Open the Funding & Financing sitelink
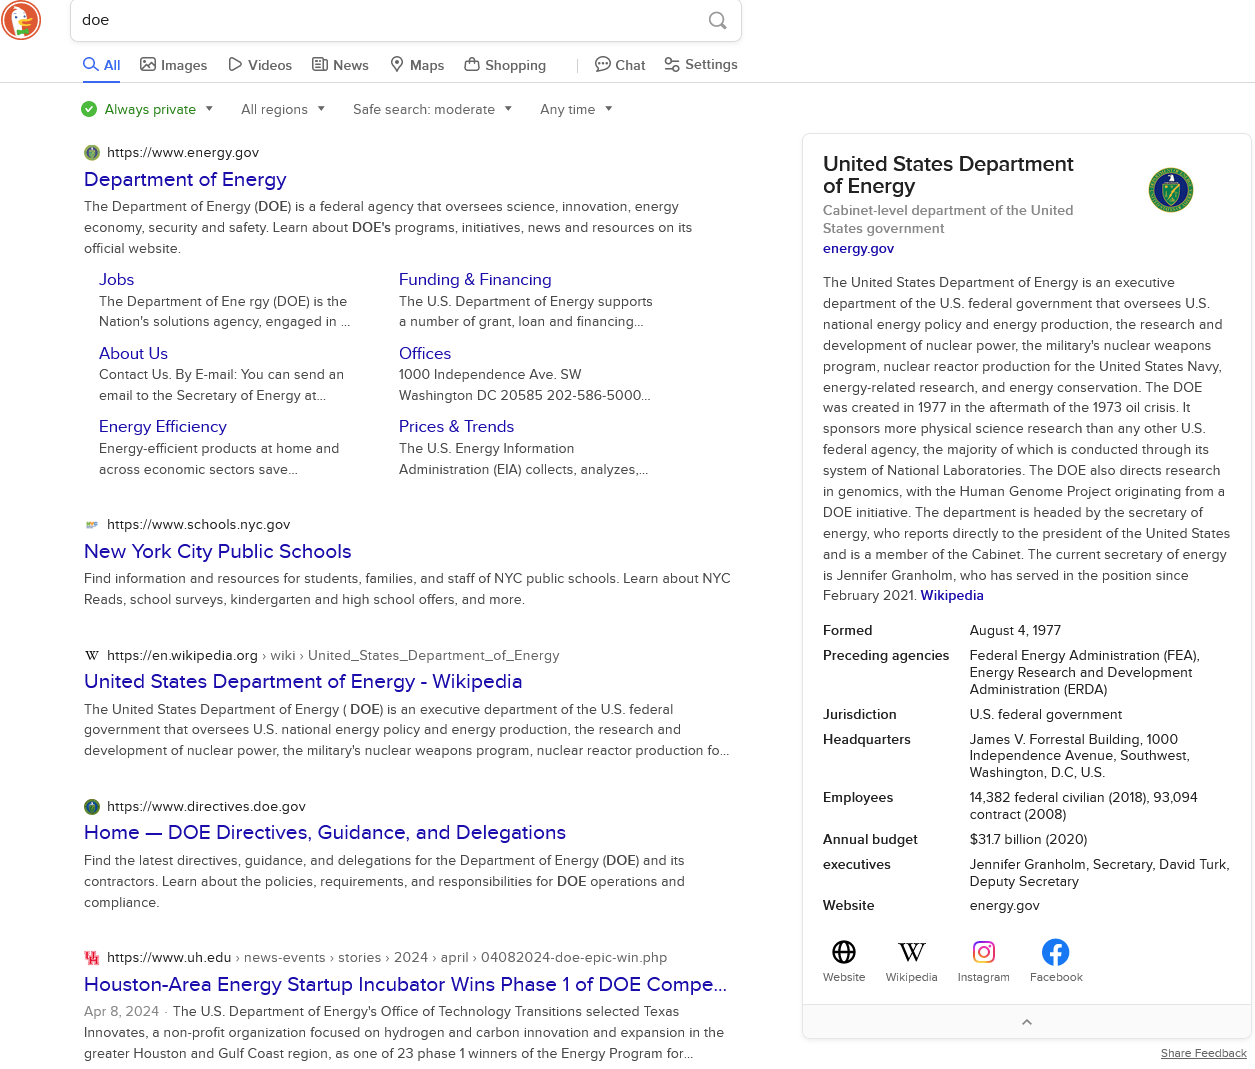Image resolution: width=1255 pixels, height=1069 pixels. pos(475,280)
